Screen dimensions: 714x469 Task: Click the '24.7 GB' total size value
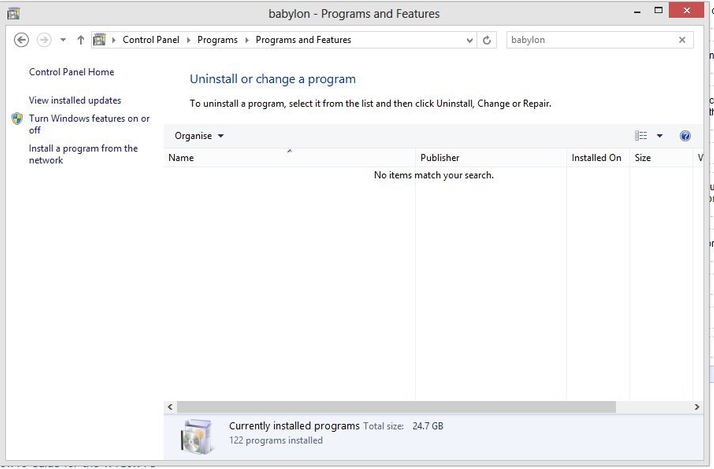(428, 426)
